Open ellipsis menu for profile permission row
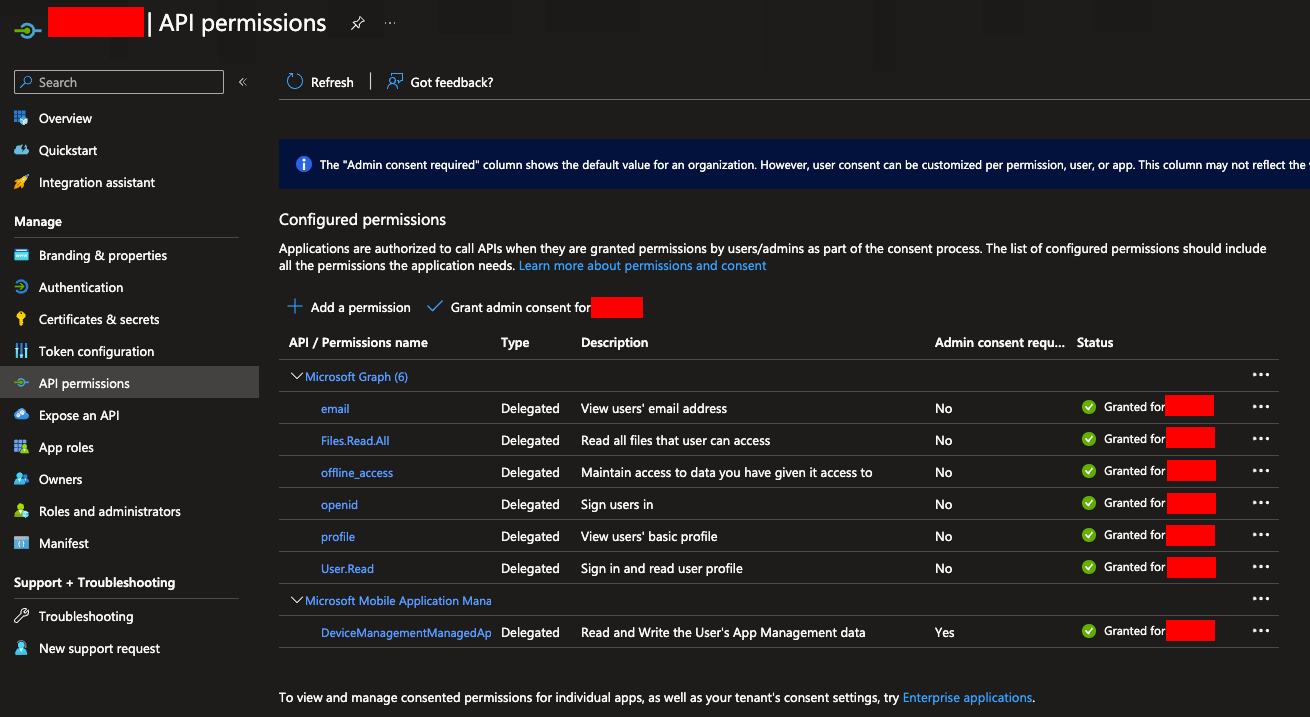The width and height of the screenshot is (1310, 717). point(1261,535)
